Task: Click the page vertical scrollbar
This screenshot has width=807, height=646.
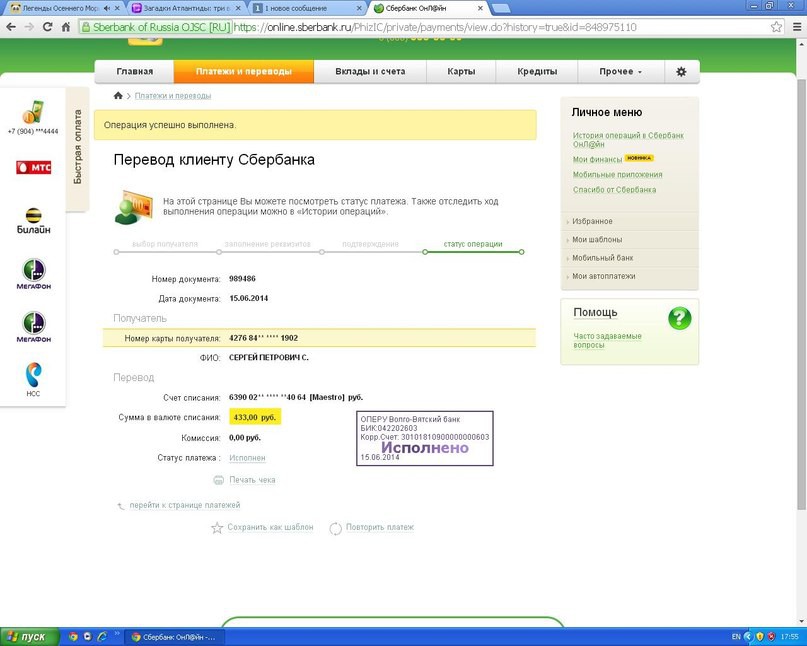Action: [x=801, y=293]
